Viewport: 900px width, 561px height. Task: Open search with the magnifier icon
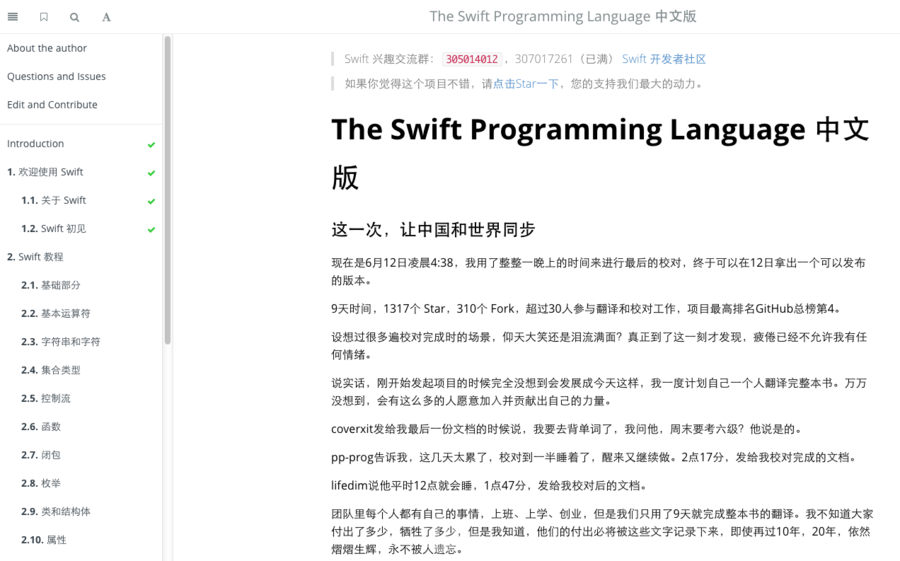point(75,17)
